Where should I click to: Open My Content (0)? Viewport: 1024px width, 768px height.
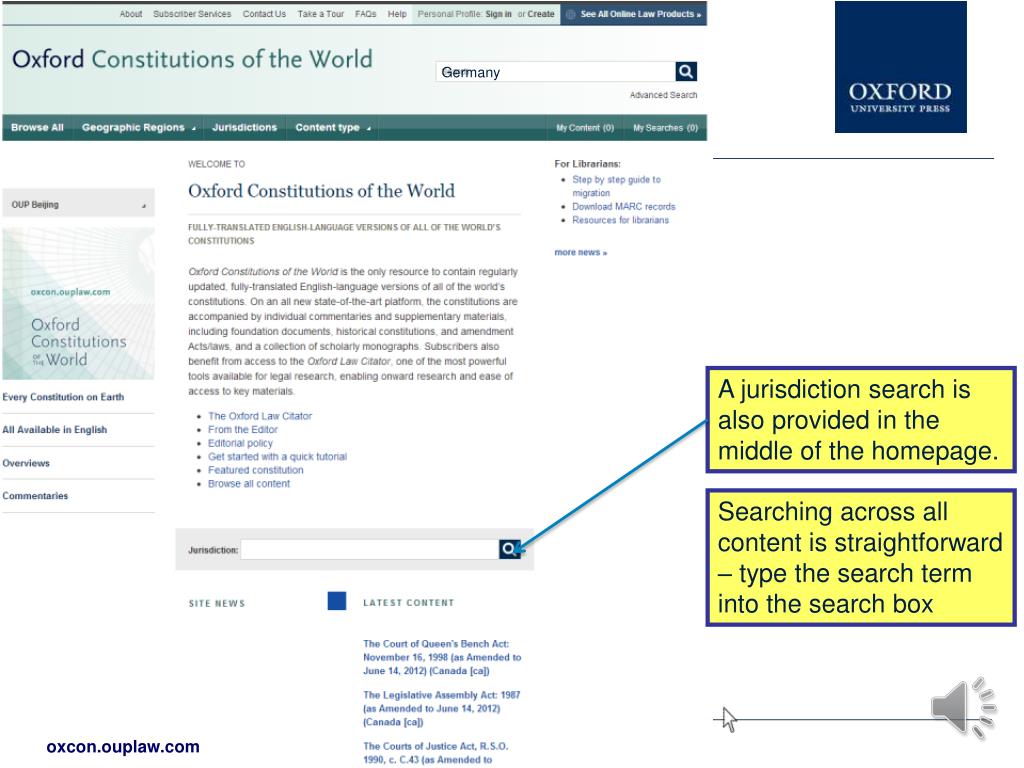[x=585, y=128]
